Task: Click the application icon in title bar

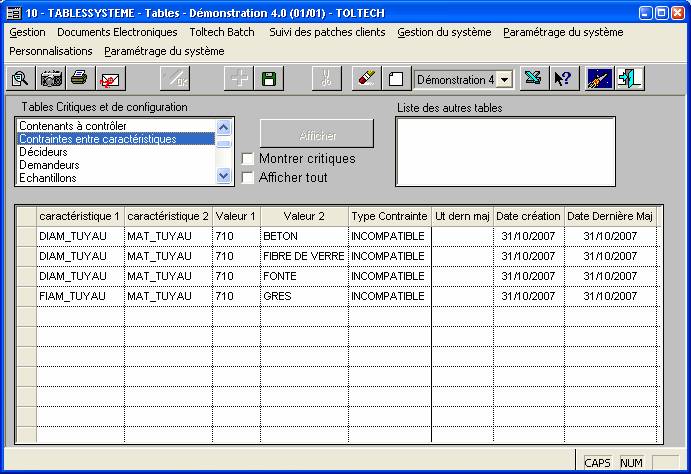Action: (x=14, y=13)
